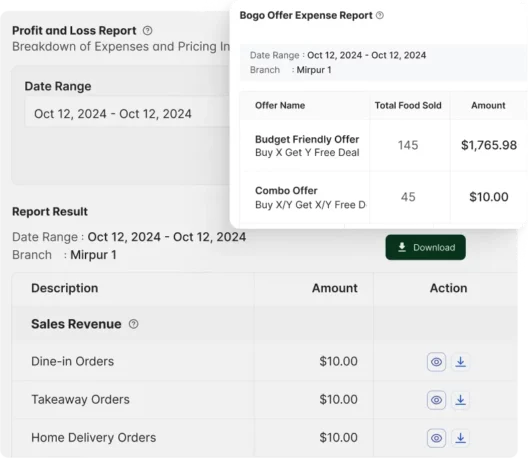Click the 45 total food sold value
The height and width of the screenshot is (469, 528).
[408, 197]
